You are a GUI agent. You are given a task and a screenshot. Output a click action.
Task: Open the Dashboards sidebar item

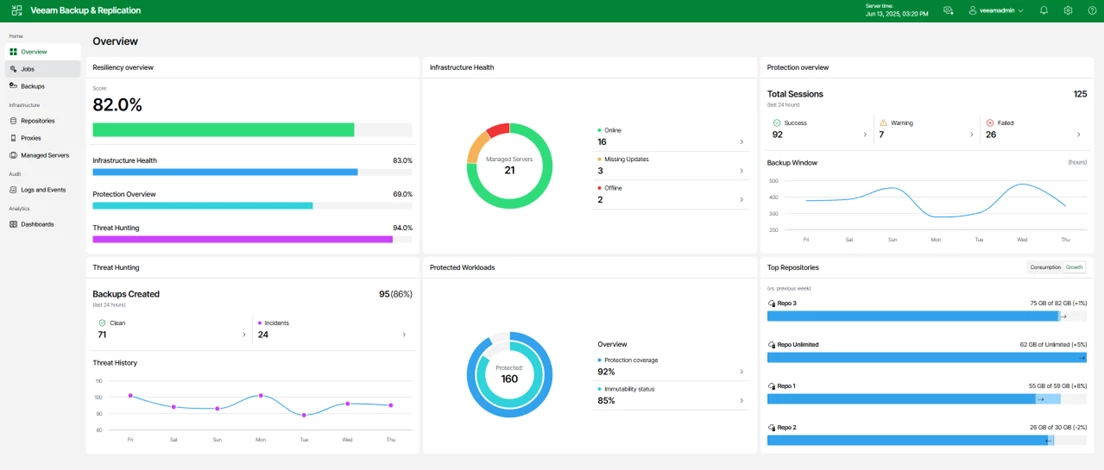[x=42, y=224]
